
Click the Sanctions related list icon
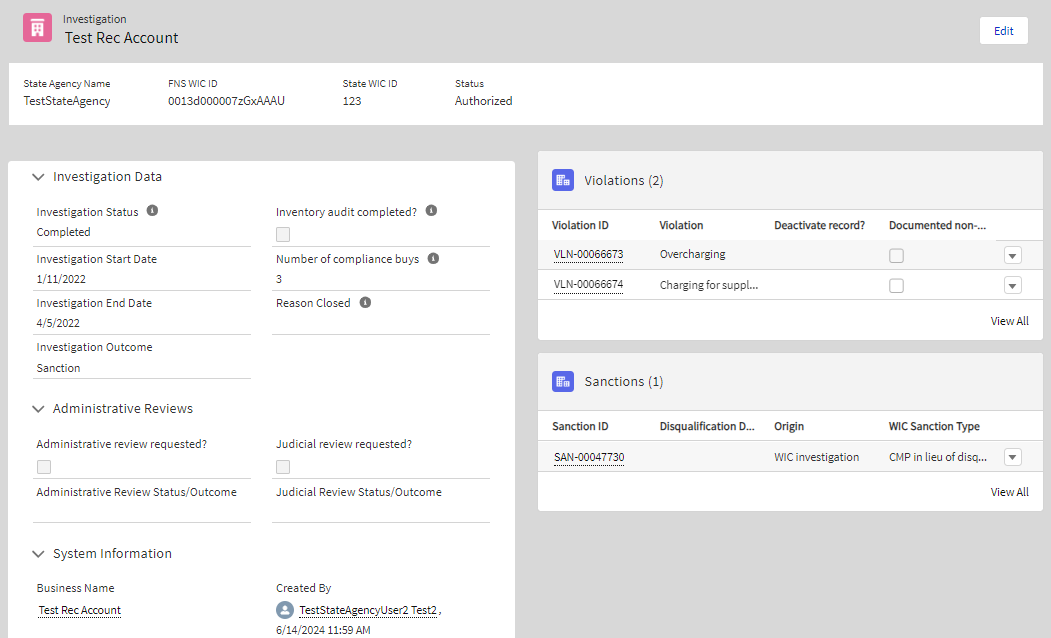coord(562,381)
